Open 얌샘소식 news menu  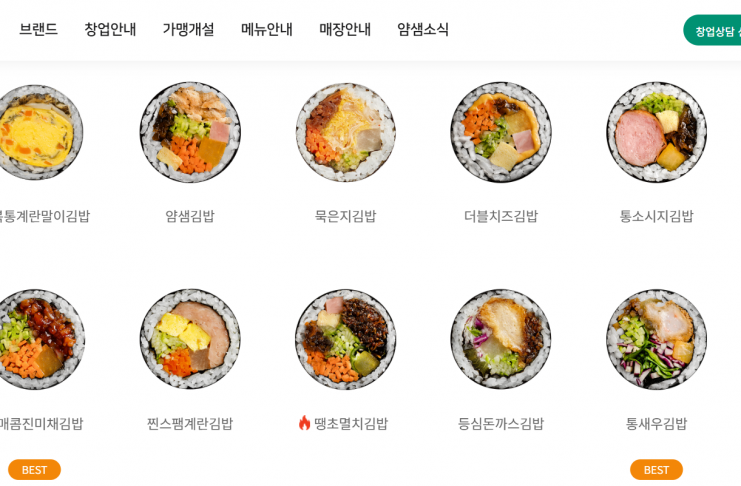click(x=423, y=29)
